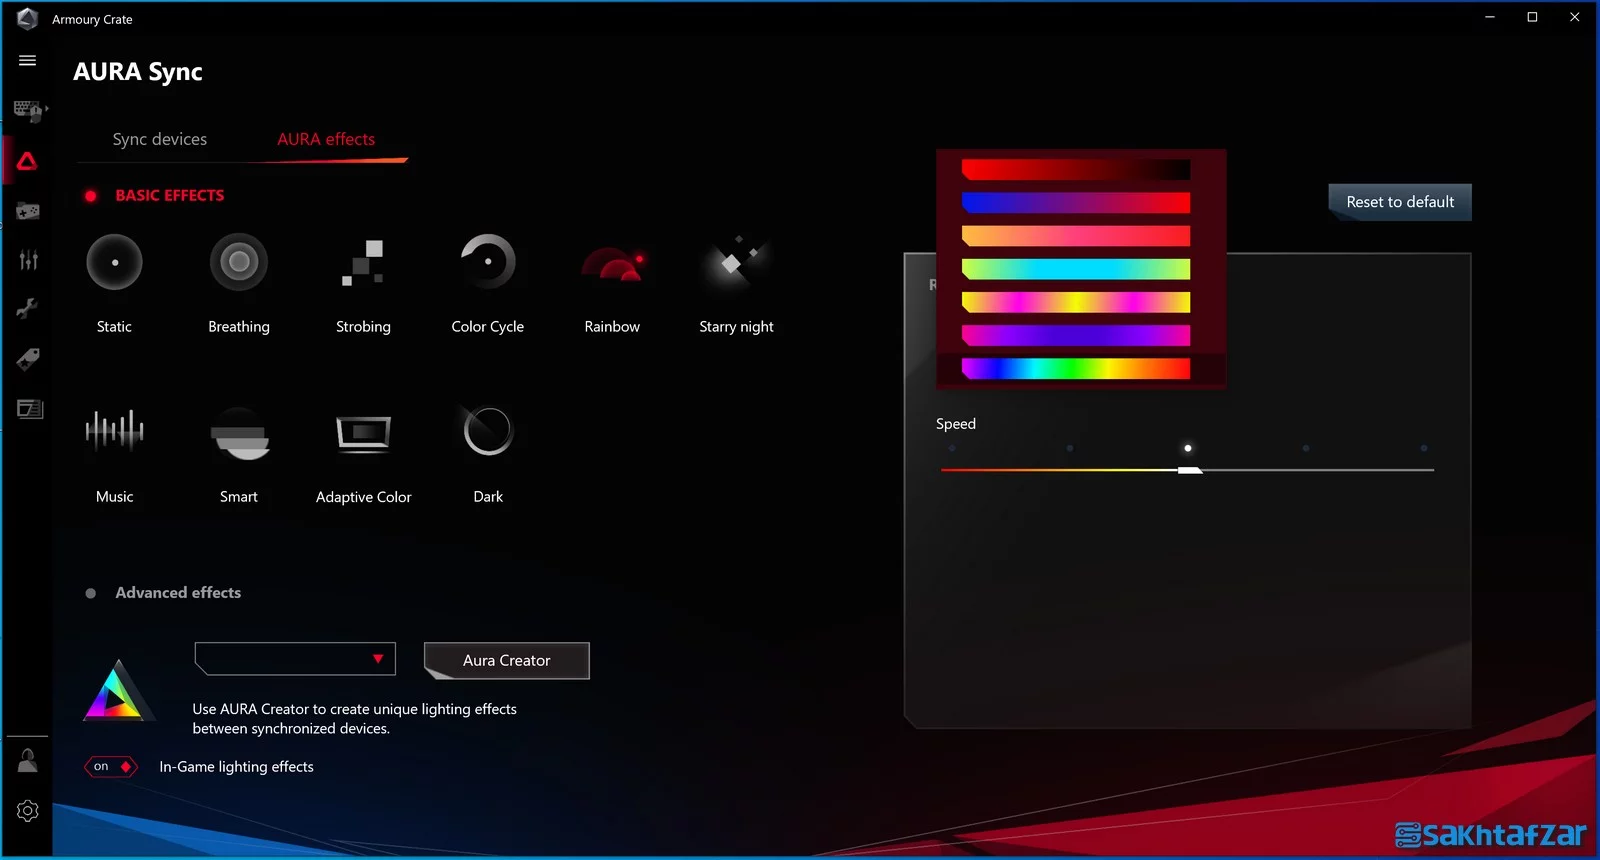Click the Armoury Crate logo in title bar

[x=27, y=18]
